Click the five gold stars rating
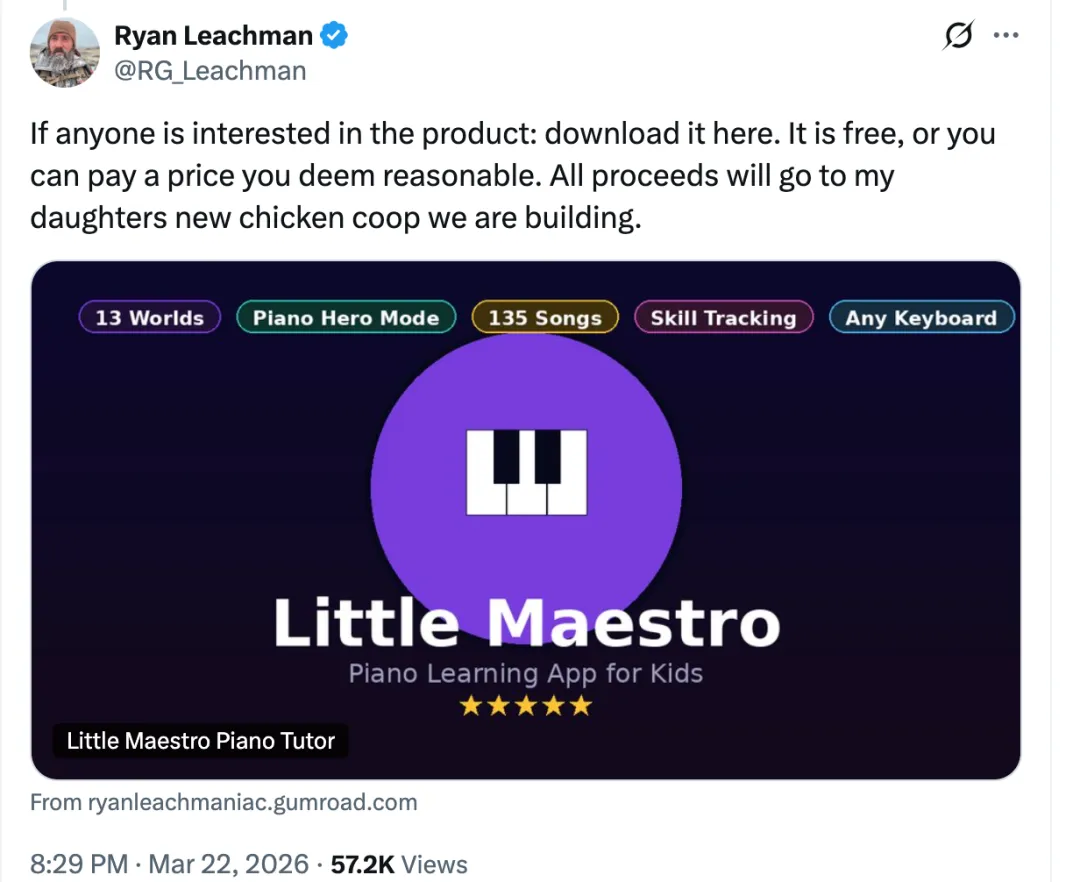 click(526, 707)
